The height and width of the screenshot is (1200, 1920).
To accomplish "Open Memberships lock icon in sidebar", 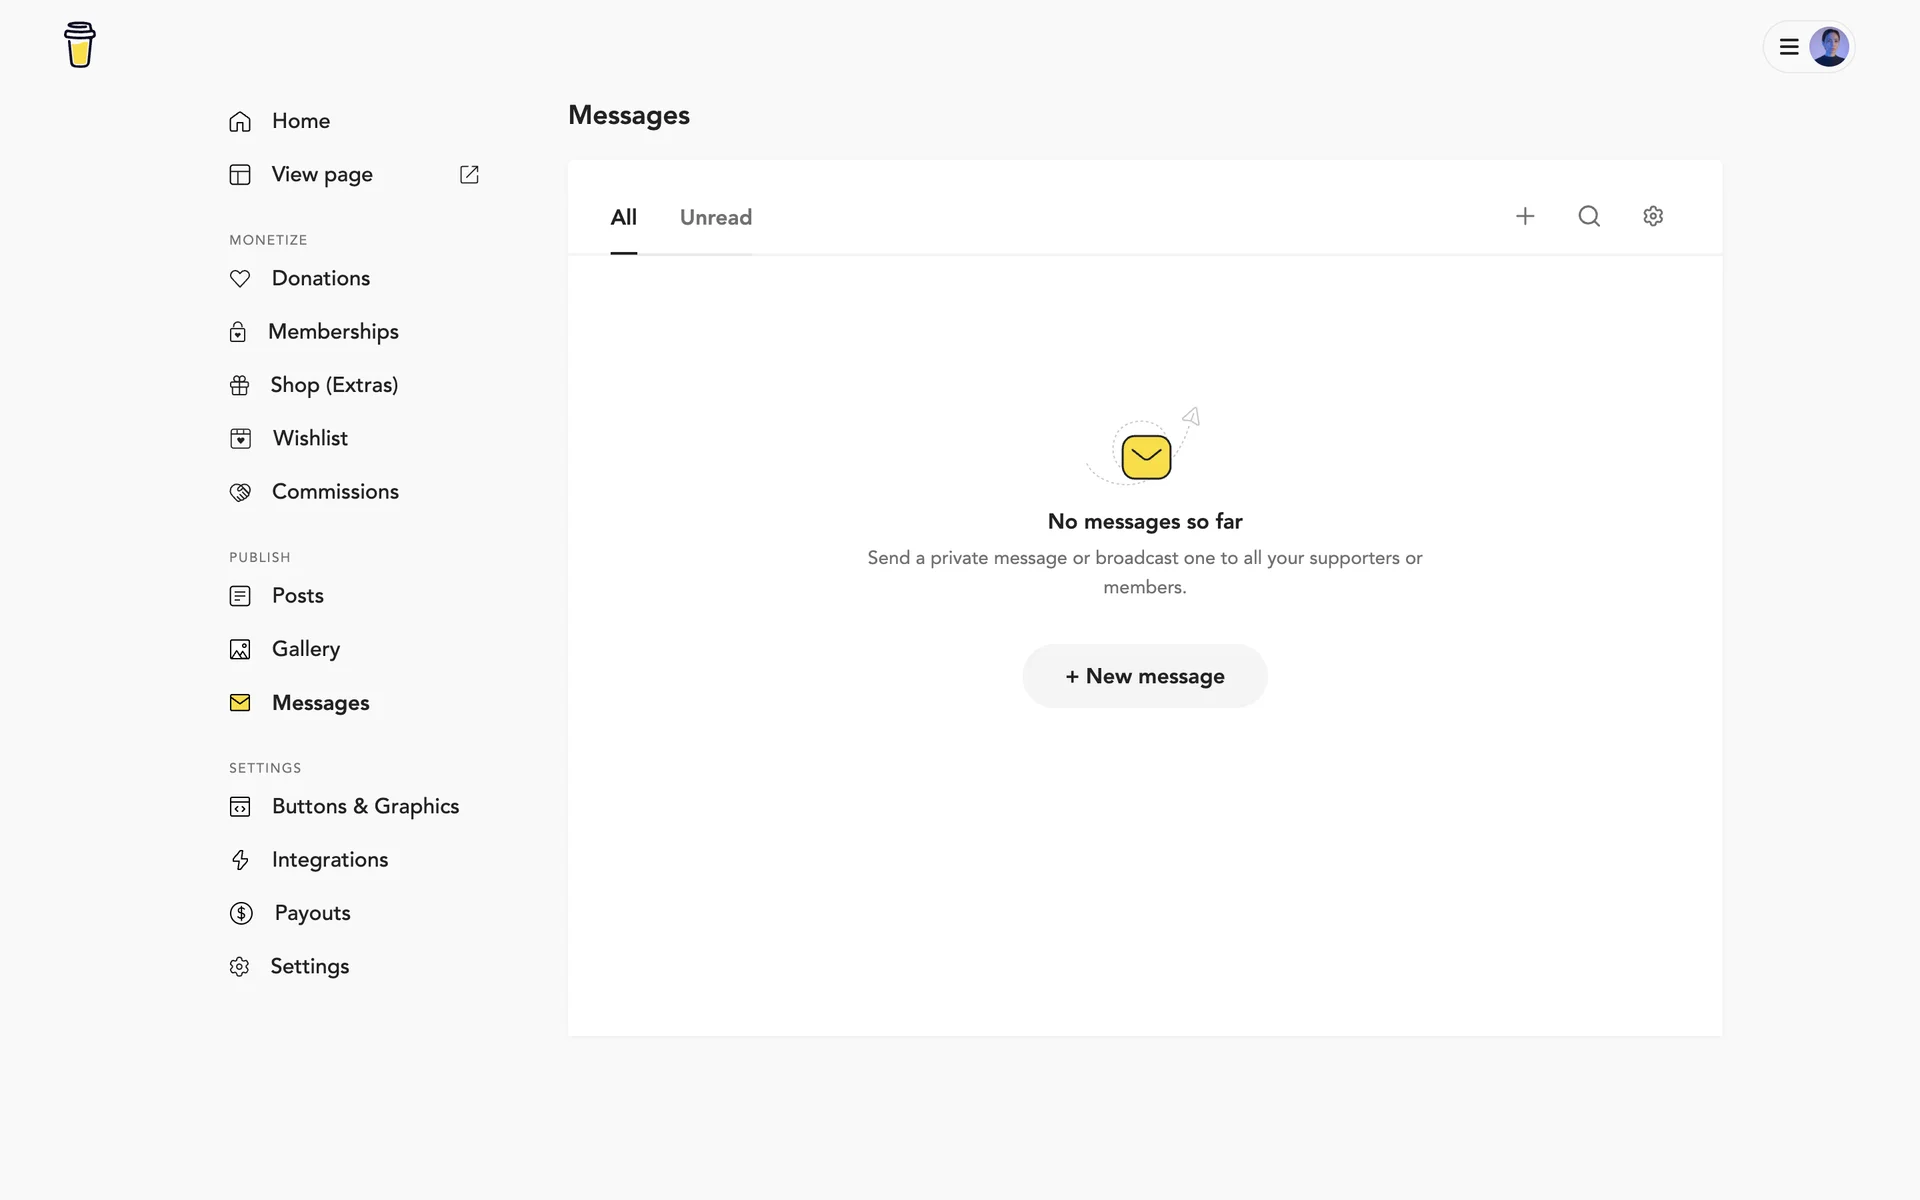I will (x=238, y=332).
